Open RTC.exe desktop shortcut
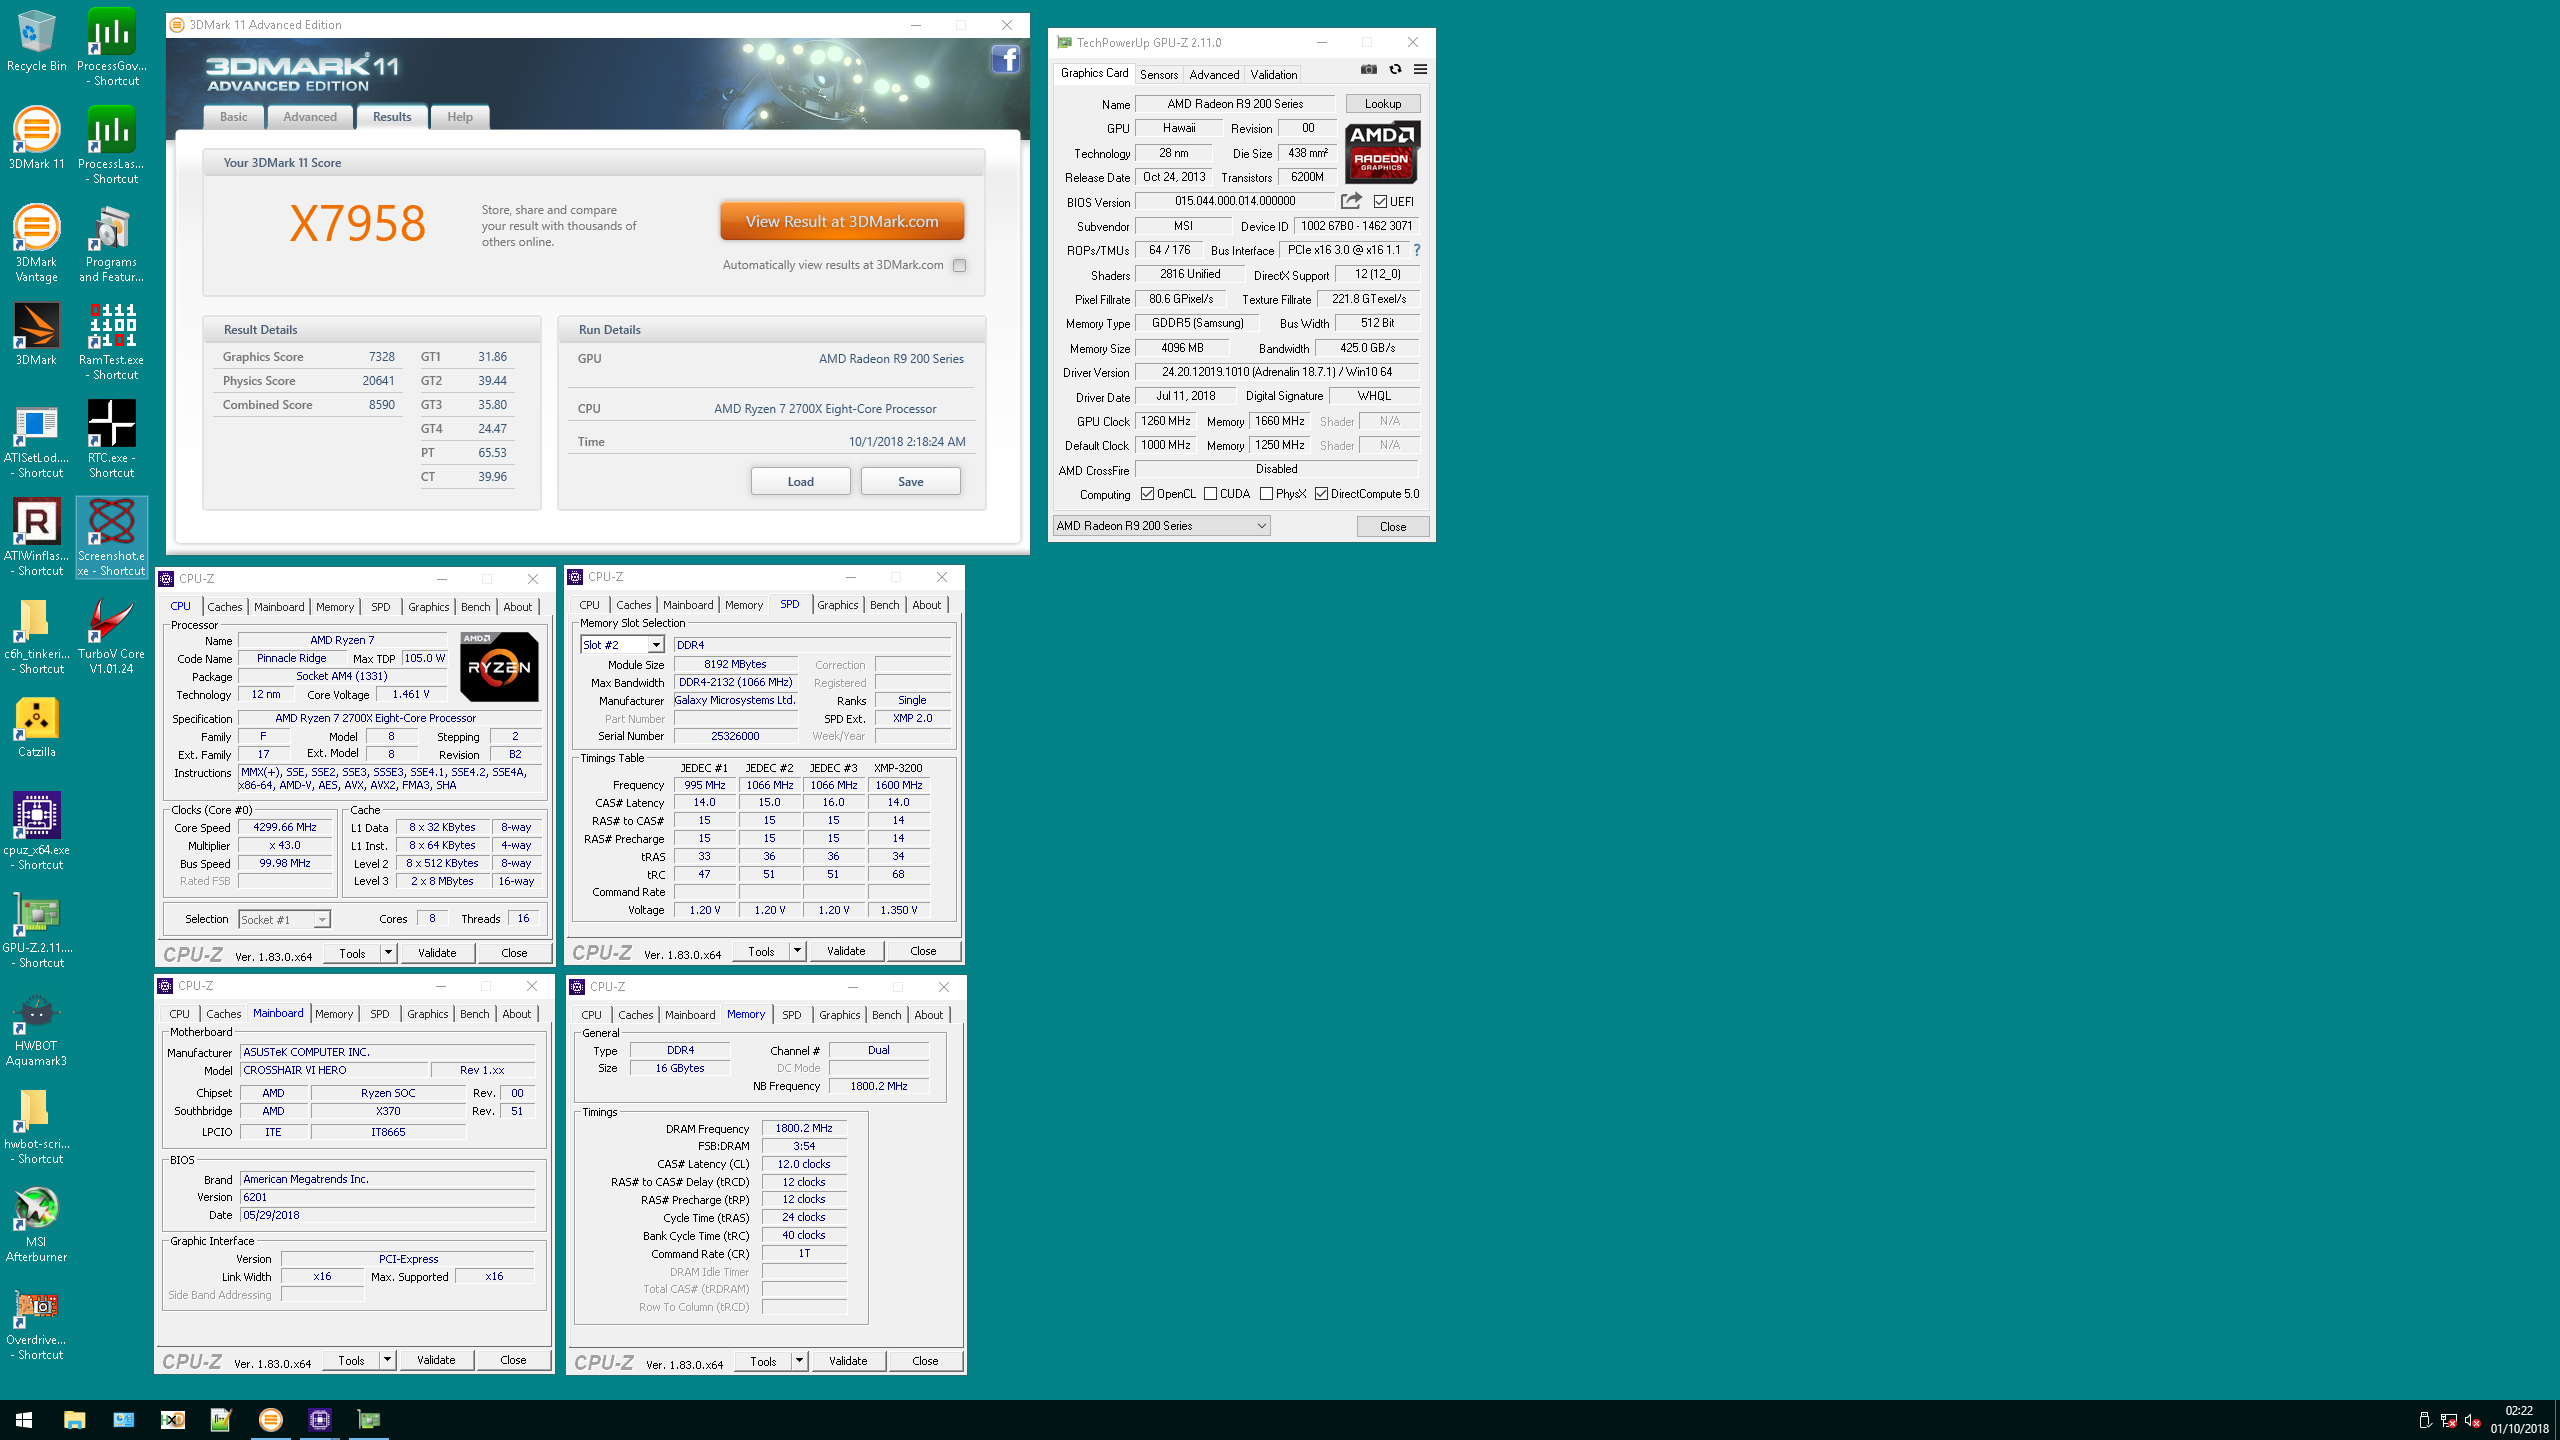 112,440
